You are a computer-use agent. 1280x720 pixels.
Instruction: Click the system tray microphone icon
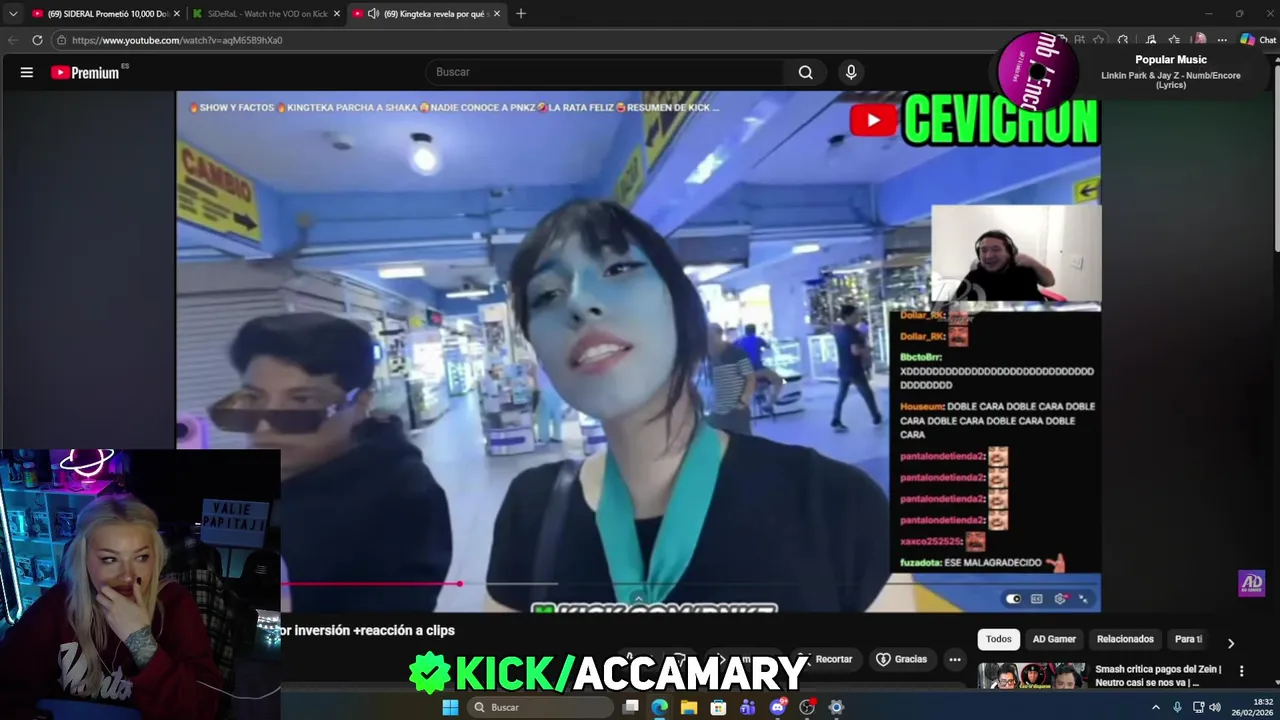tap(1177, 707)
